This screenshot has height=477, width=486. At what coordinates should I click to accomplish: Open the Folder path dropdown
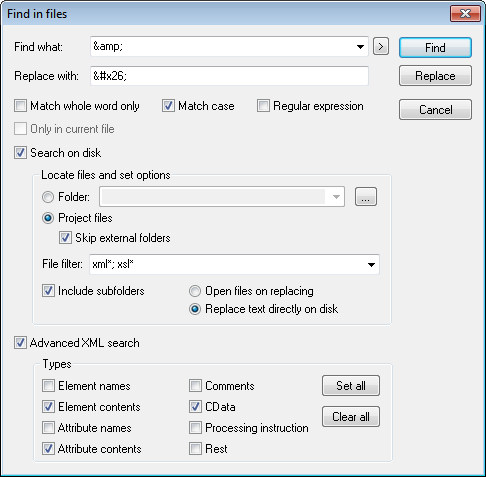tap(336, 197)
